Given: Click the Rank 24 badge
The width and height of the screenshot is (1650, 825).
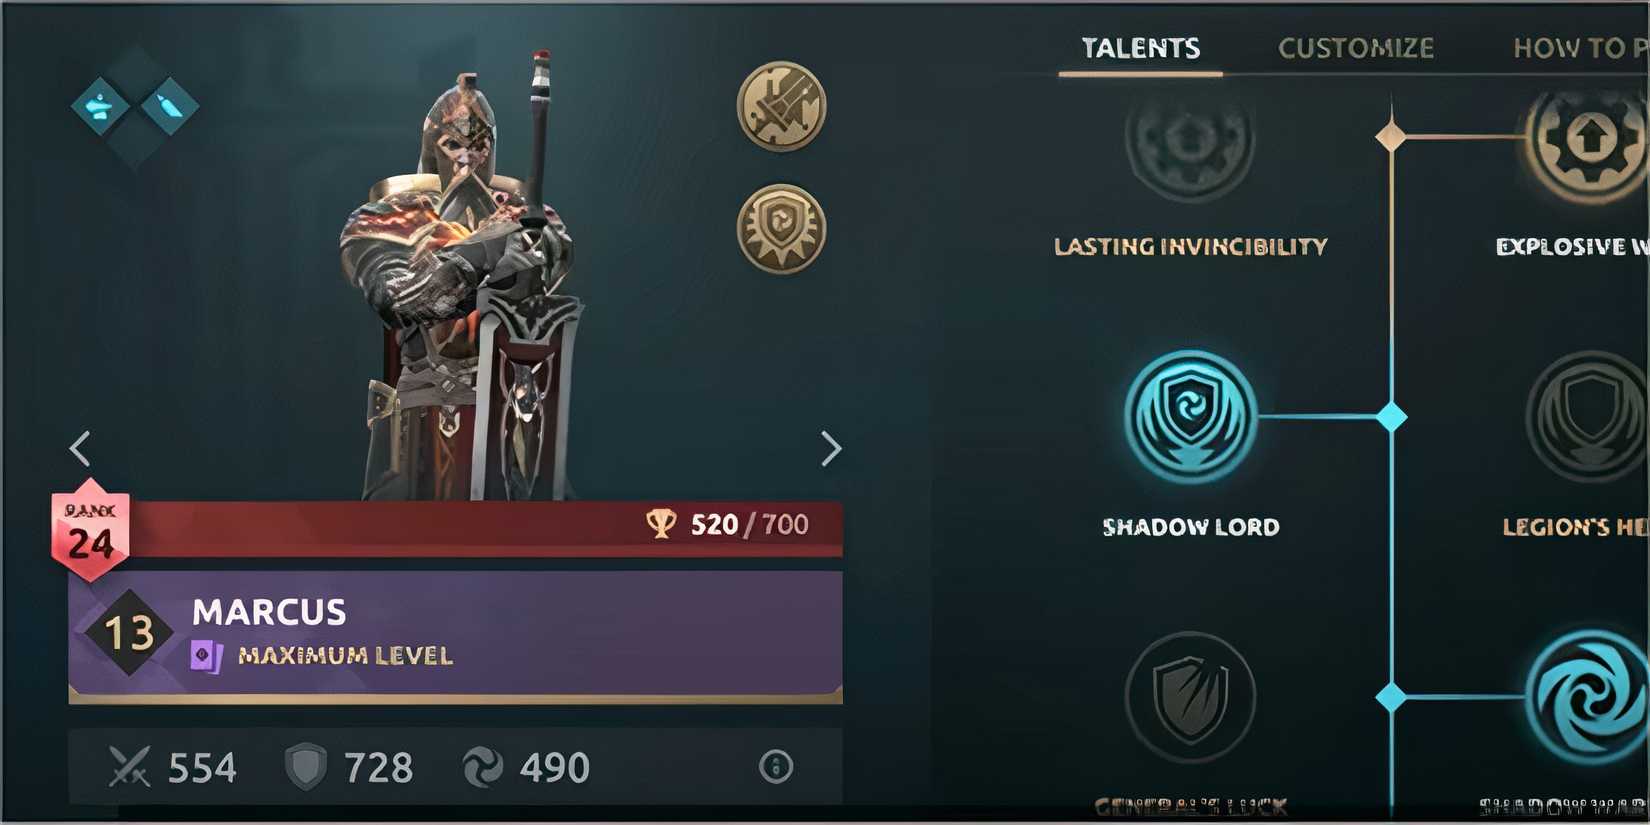Looking at the screenshot, I should [x=90, y=537].
